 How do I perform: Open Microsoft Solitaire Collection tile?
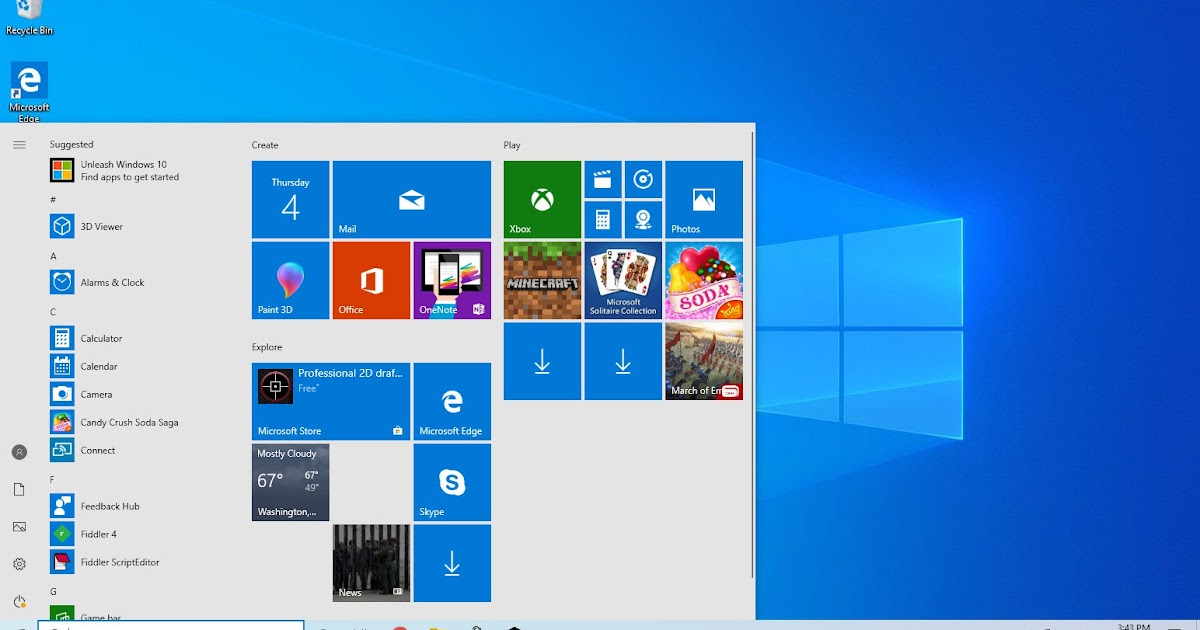[623, 280]
